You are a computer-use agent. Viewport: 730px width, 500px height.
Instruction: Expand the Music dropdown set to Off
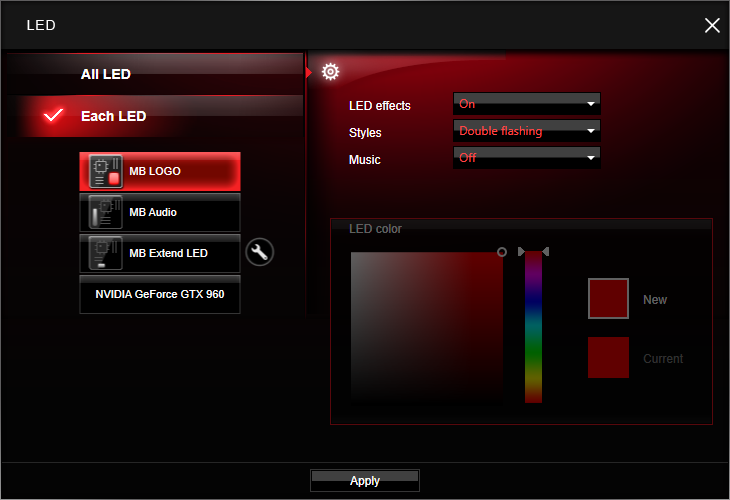coord(527,158)
